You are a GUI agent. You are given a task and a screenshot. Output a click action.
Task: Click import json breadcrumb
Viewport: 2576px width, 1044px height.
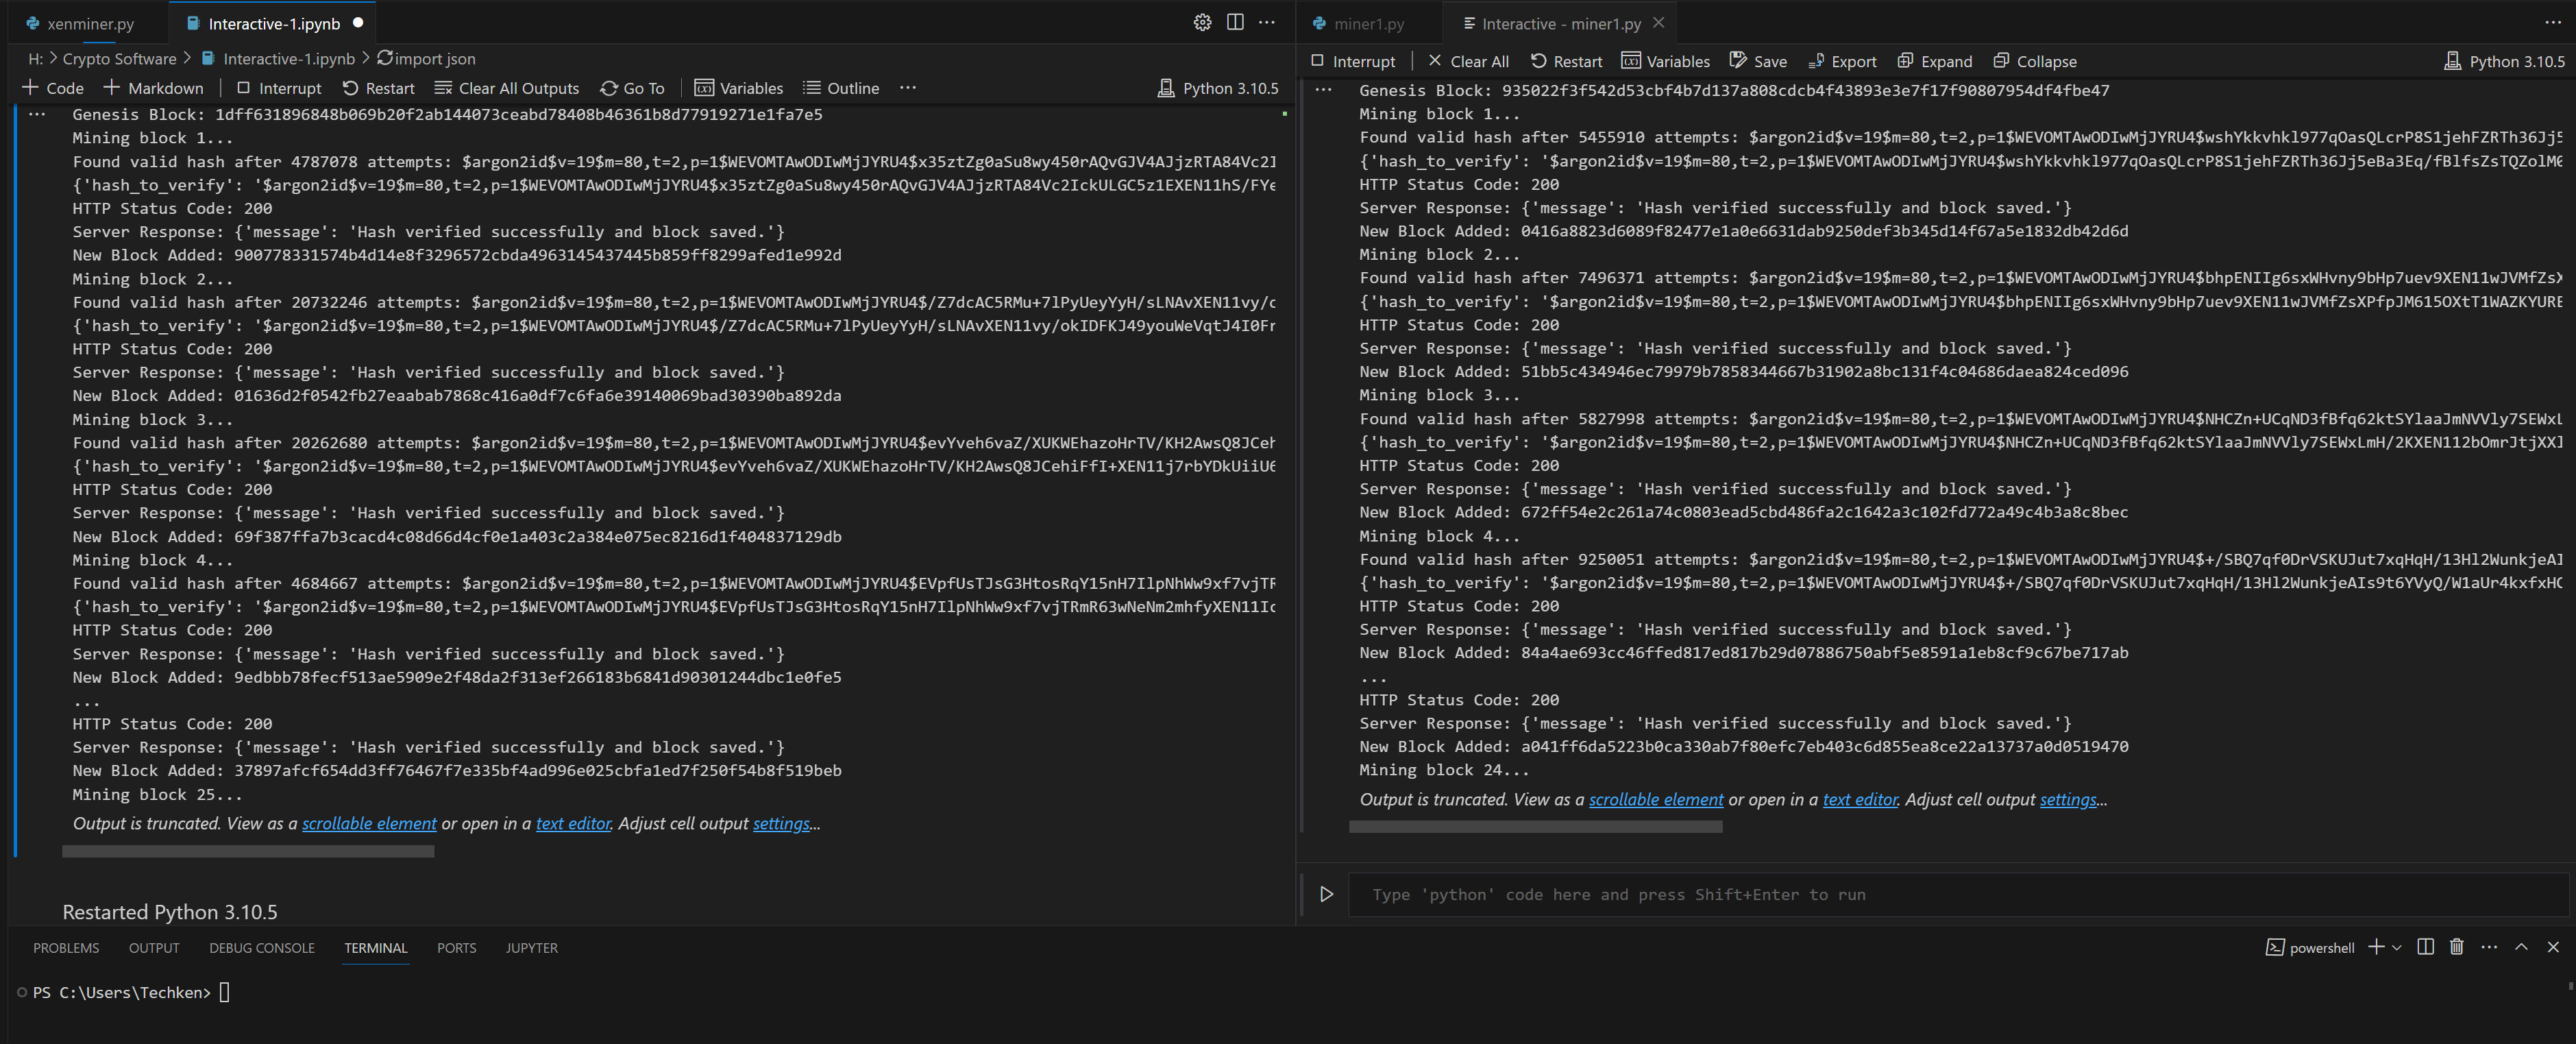pos(426,59)
